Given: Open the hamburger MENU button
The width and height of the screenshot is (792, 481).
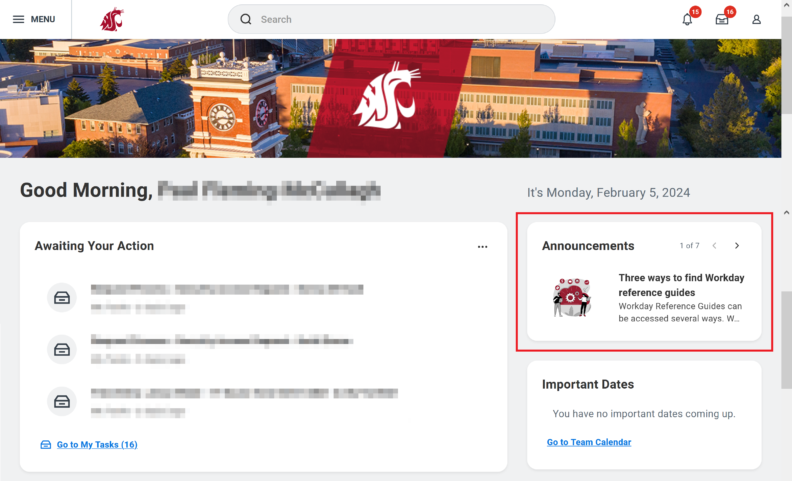Looking at the screenshot, I should pyautogui.click(x=33, y=19).
